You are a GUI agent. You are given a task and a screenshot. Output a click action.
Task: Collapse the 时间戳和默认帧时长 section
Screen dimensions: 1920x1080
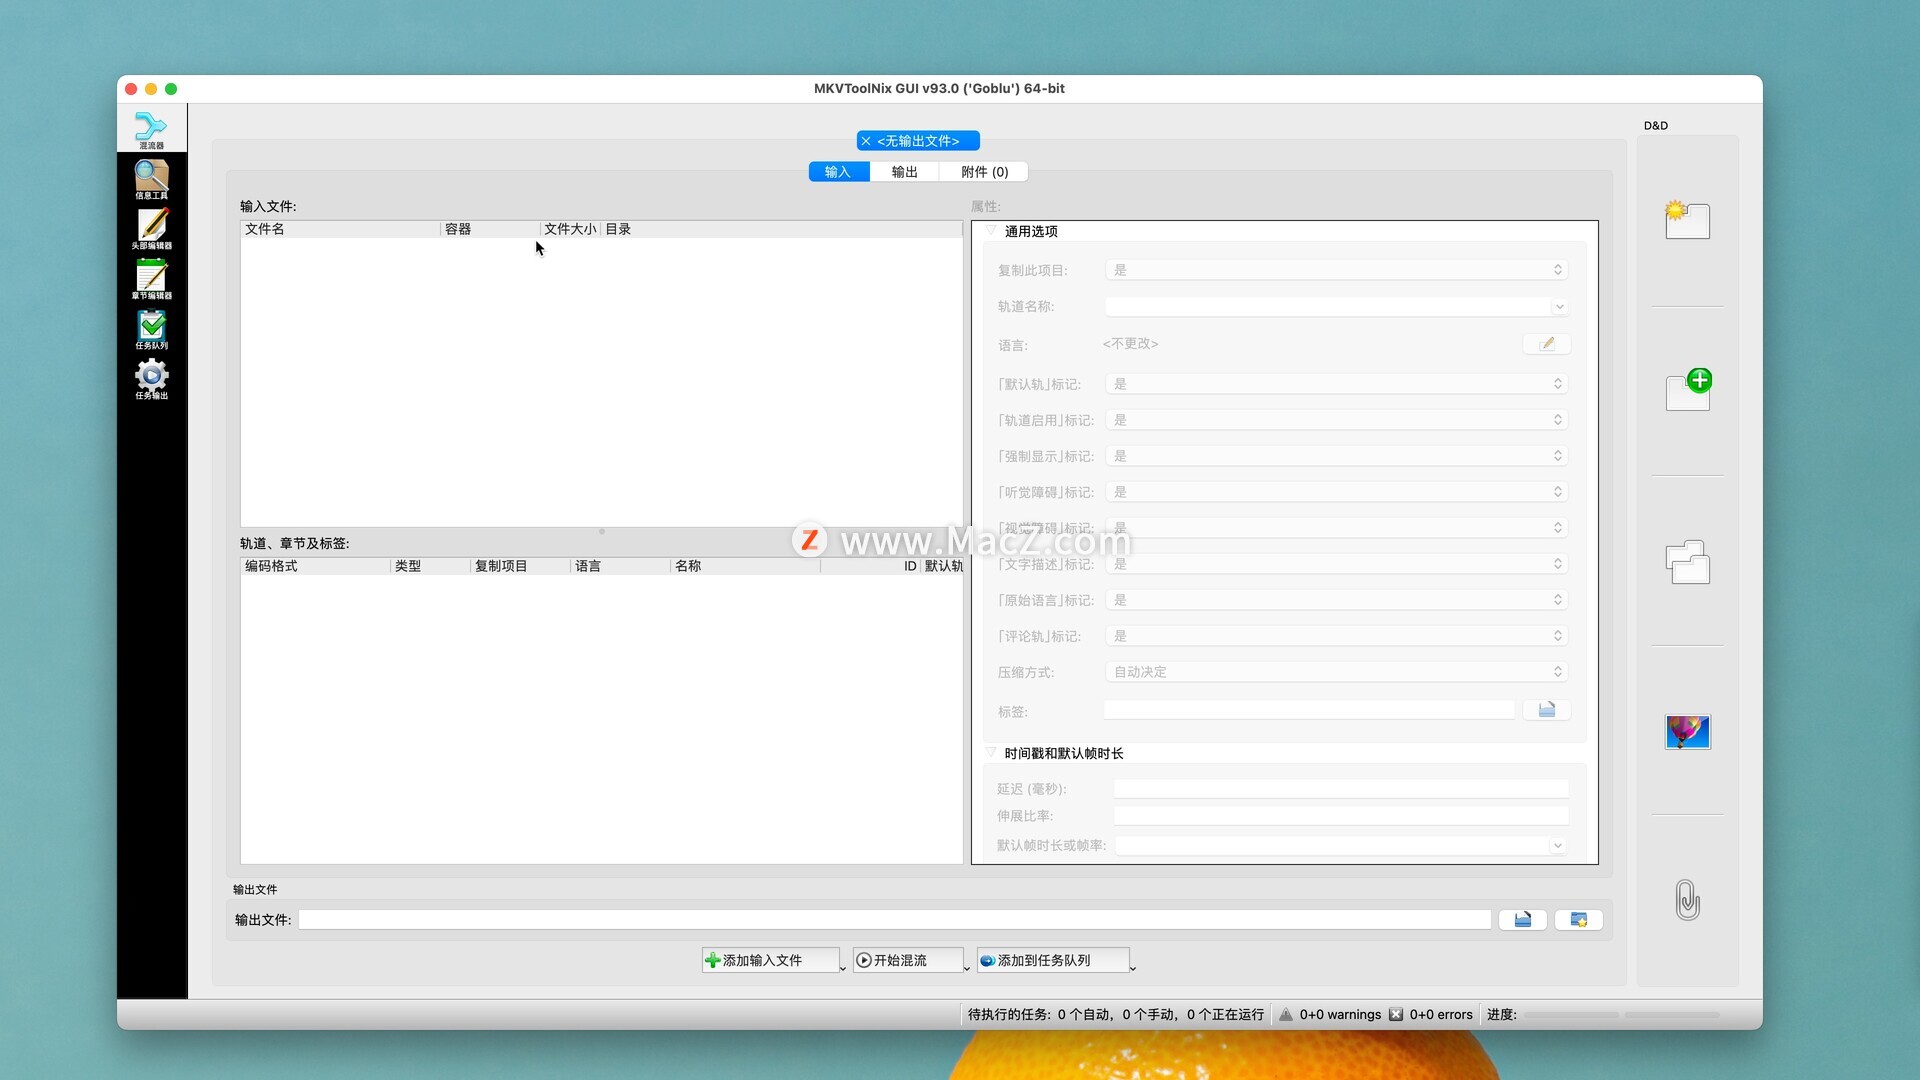click(x=991, y=753)
